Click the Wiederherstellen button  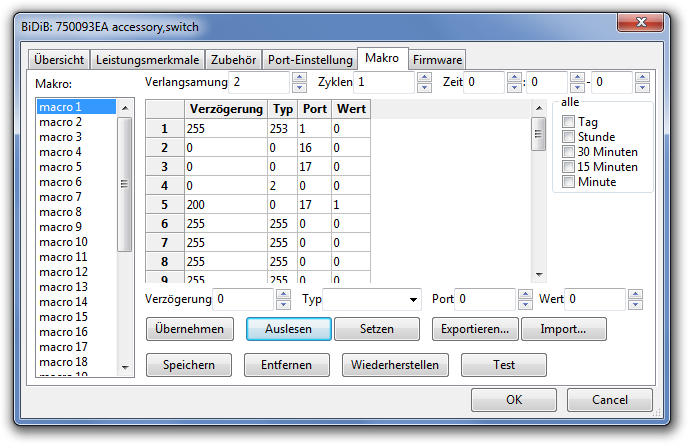click(x=395, y=365)
